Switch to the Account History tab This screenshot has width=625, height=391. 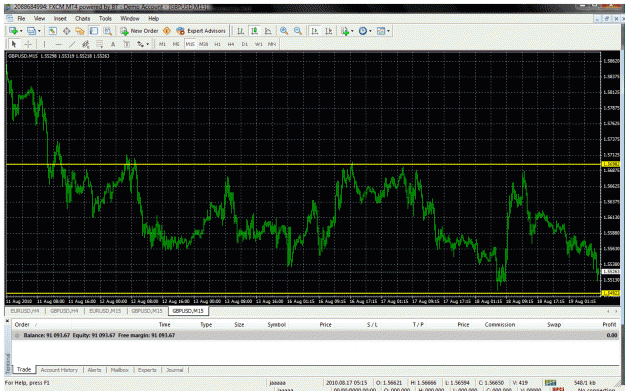tap(59, 370)
